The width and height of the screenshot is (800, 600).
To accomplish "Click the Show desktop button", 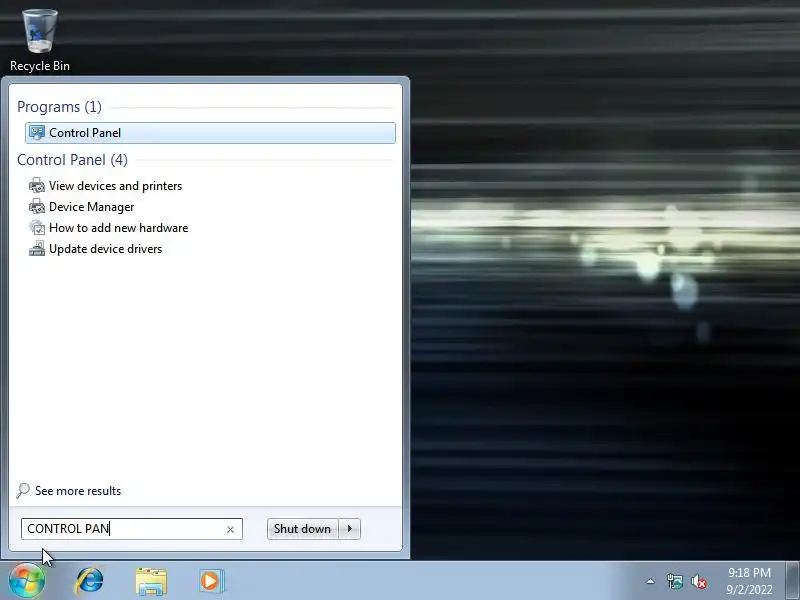I will click(x=792, y=581).
